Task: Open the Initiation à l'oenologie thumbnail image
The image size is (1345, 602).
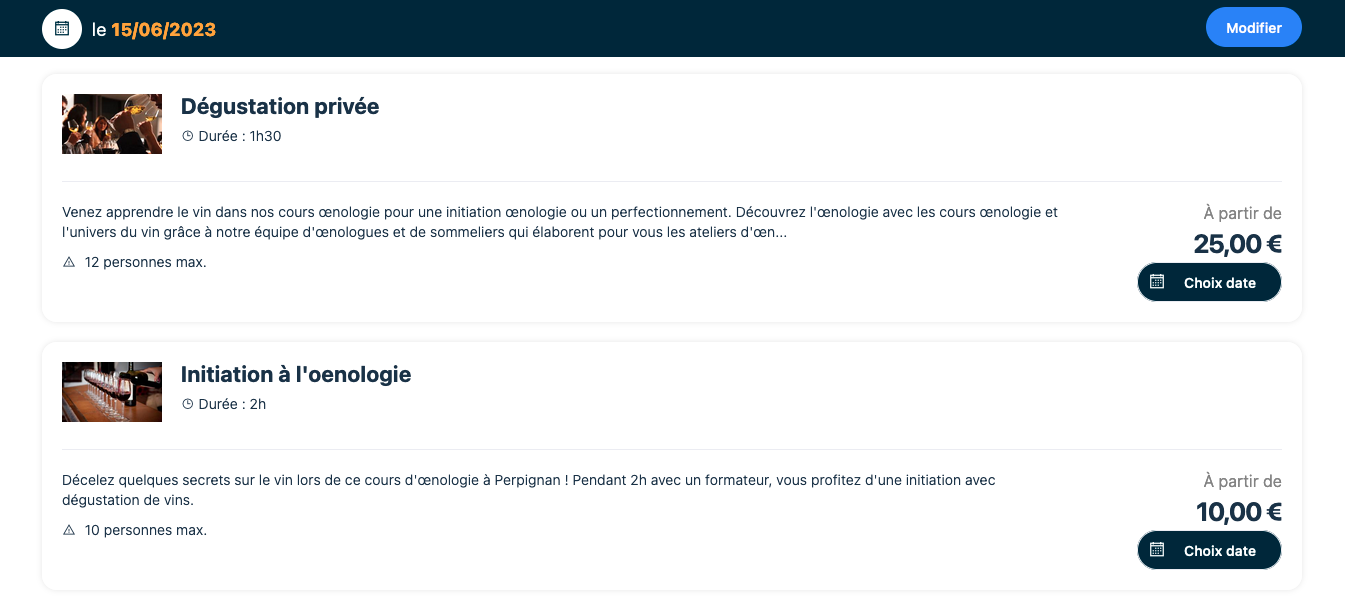Action: (x=112, y=392)
